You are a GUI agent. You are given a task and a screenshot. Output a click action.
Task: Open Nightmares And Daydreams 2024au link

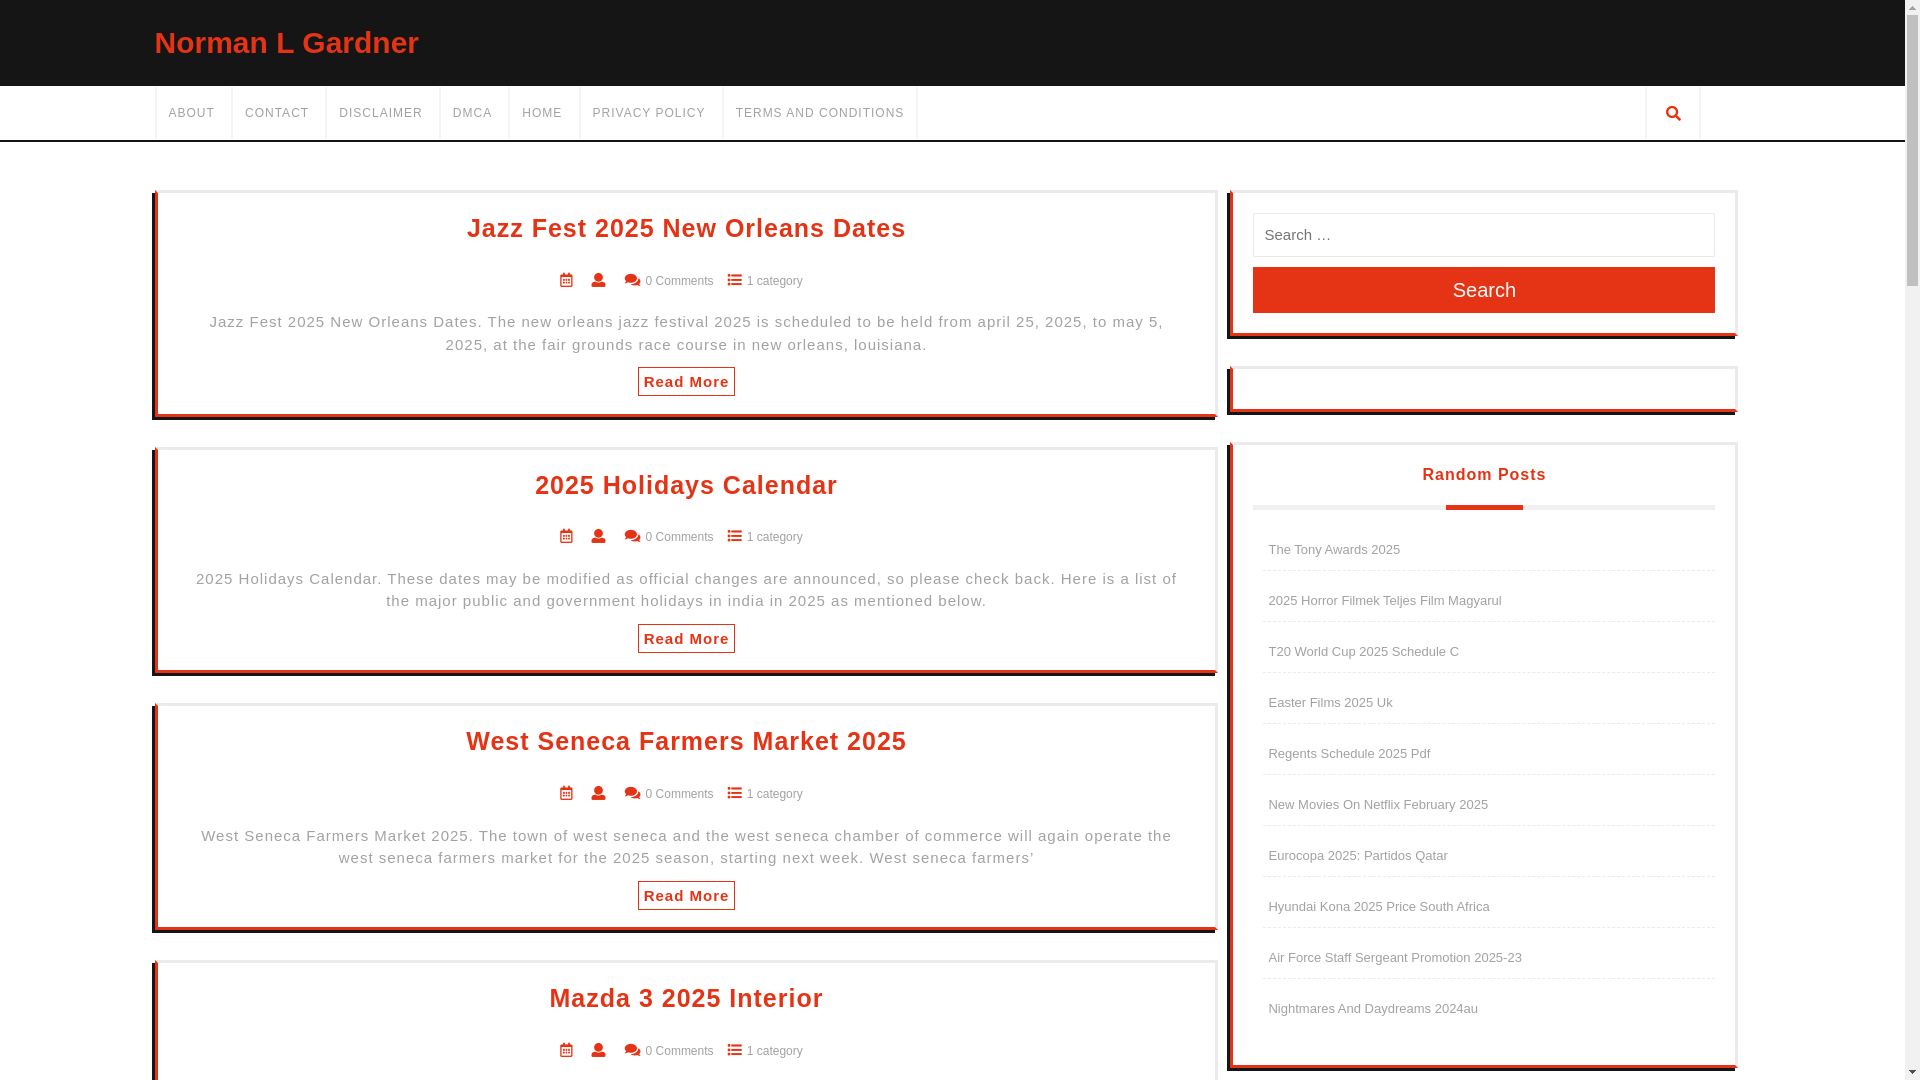point(1373,1009)
